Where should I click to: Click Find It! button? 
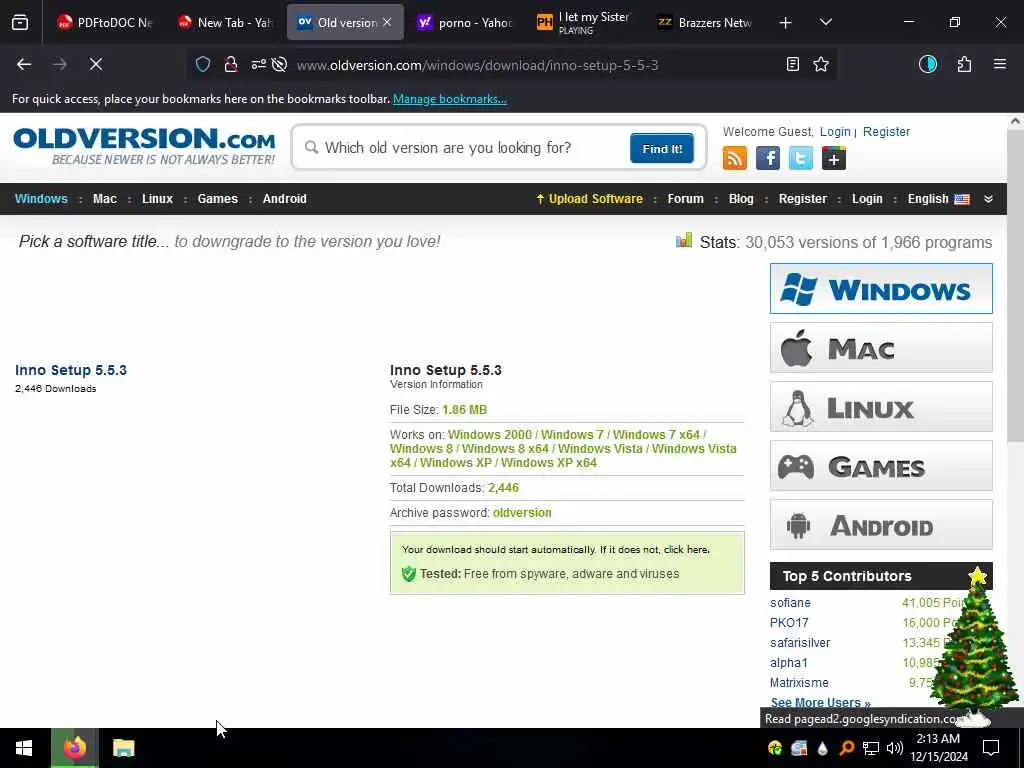point(662,148)
